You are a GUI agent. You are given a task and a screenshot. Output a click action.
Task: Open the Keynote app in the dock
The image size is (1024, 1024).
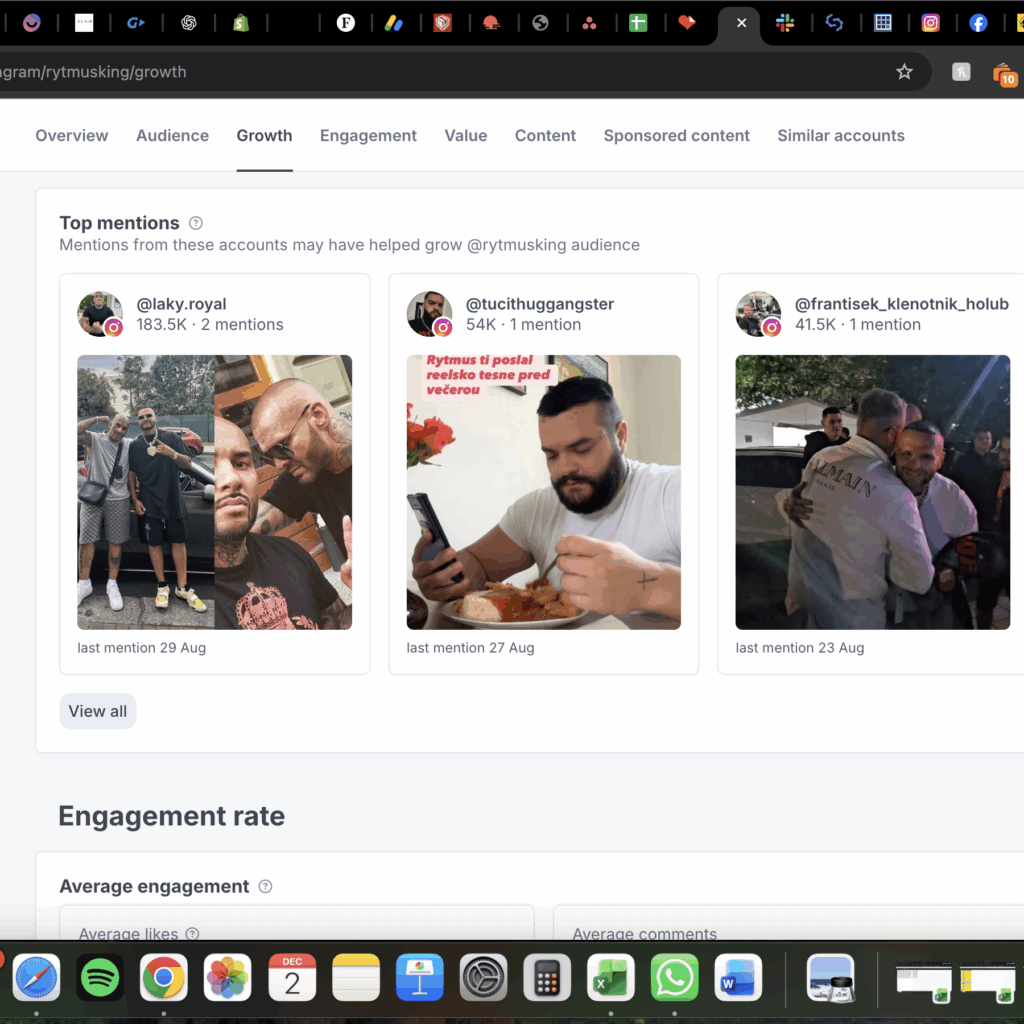coord(419,977)
